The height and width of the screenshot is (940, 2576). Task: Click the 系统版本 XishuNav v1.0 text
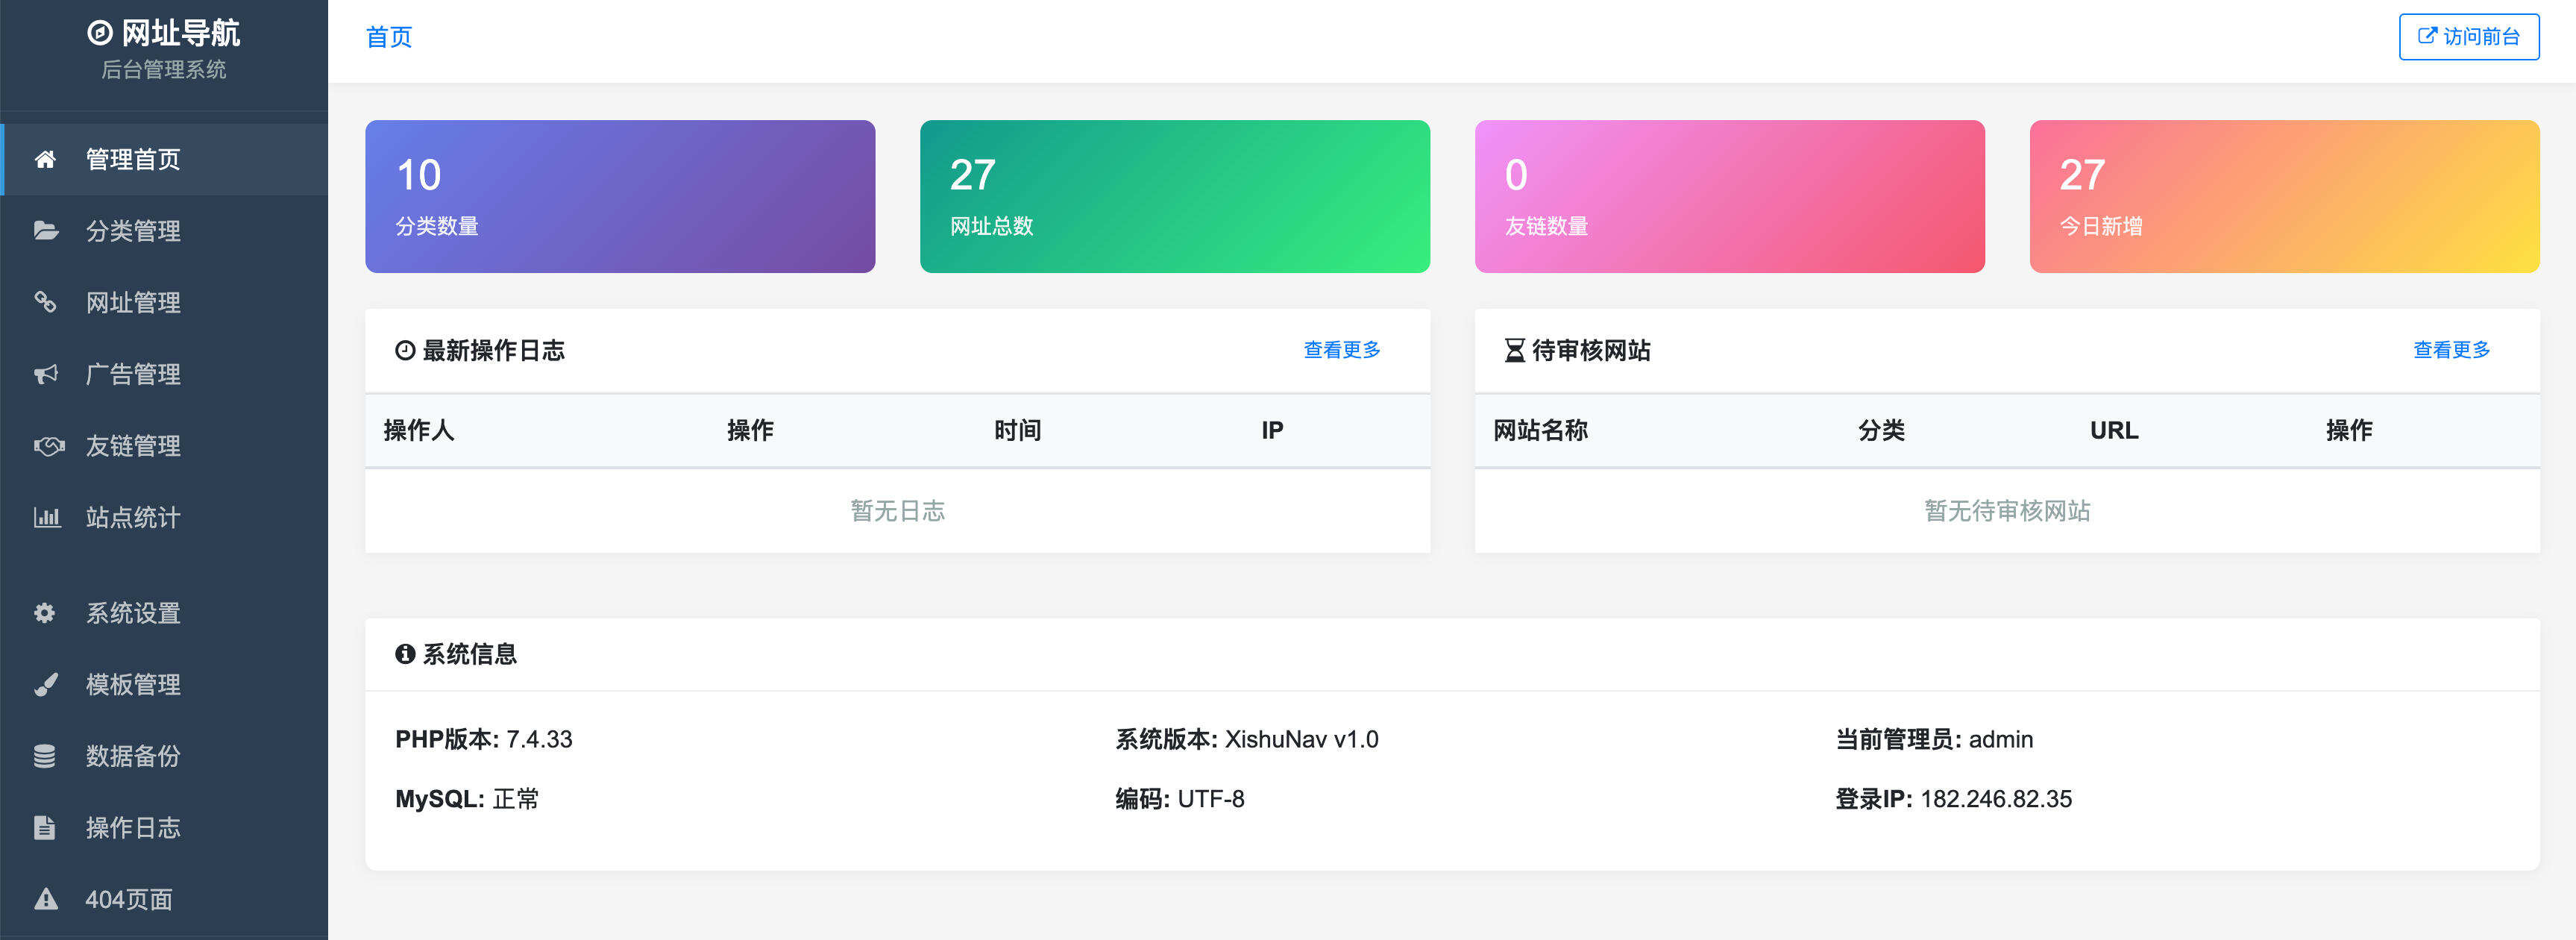(1247, 740)
